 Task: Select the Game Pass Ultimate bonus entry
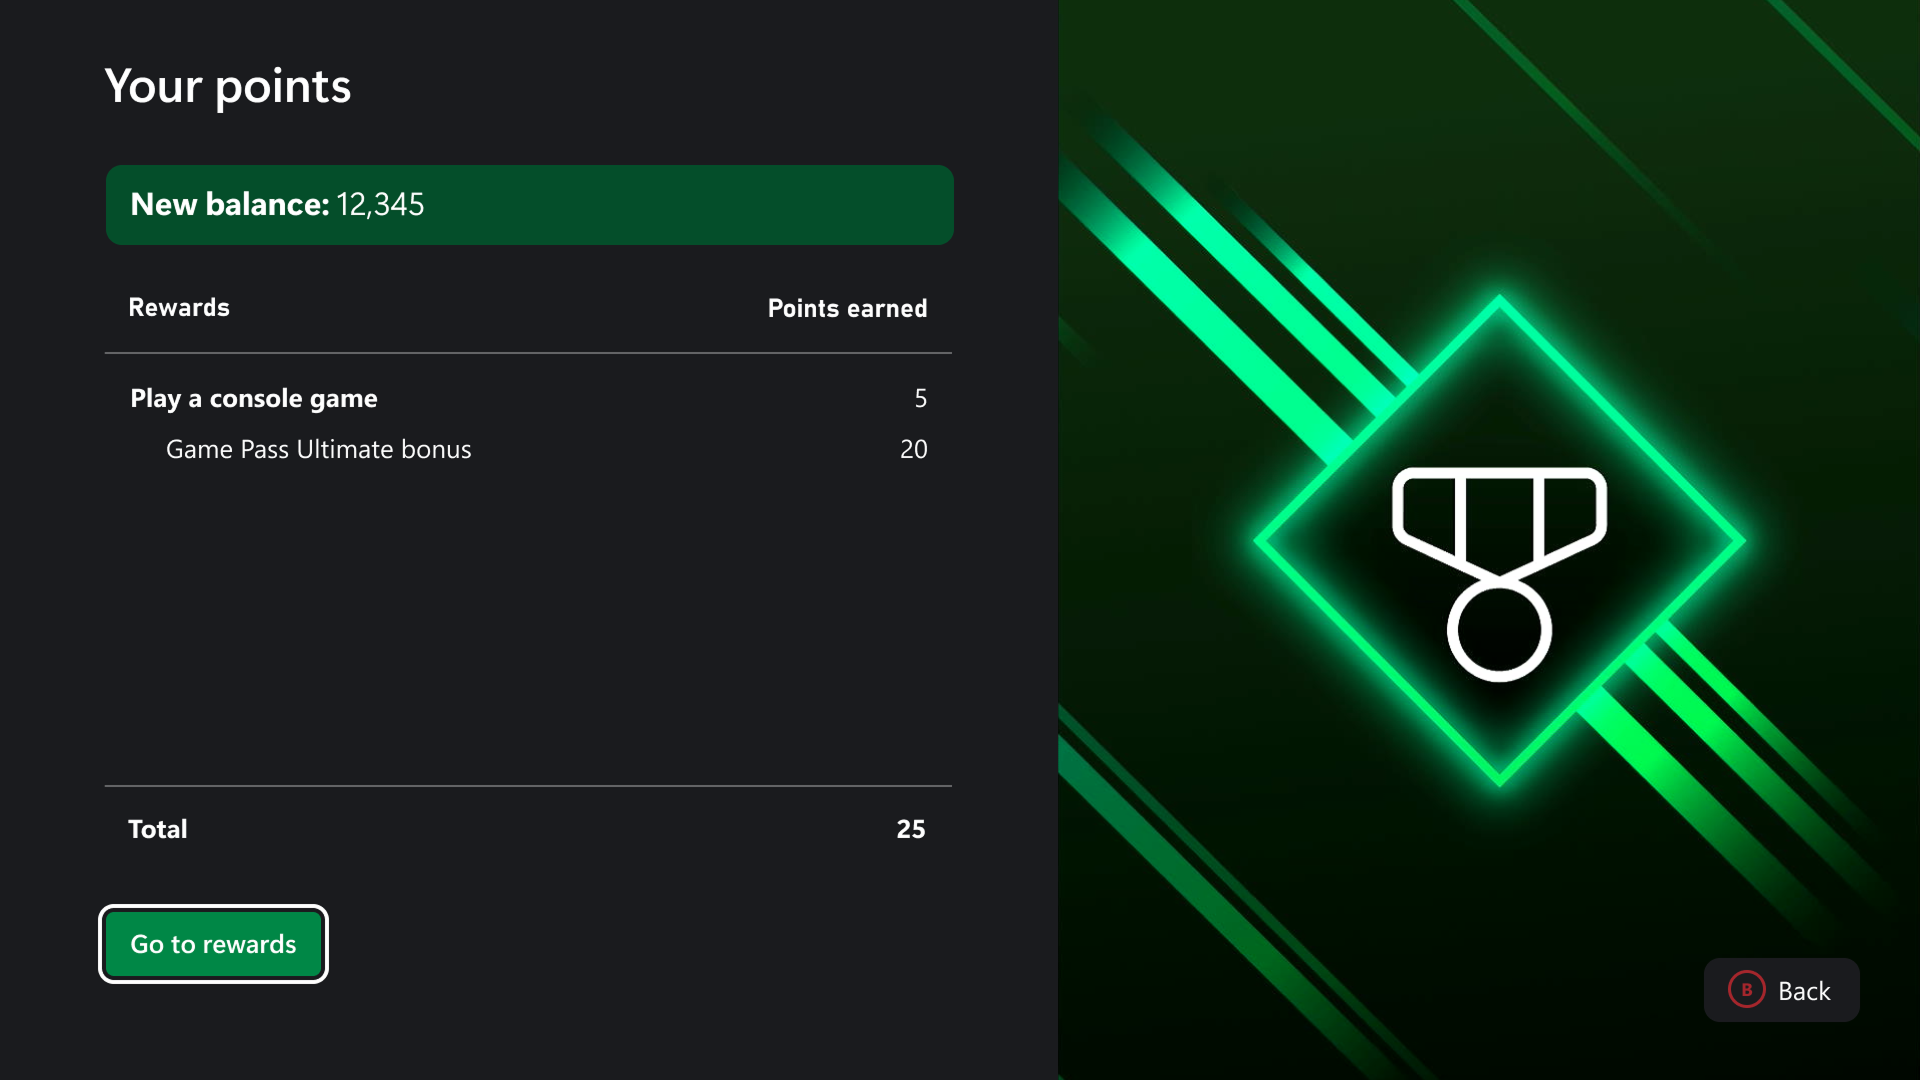pyautogui.click(x=318, y=450)
